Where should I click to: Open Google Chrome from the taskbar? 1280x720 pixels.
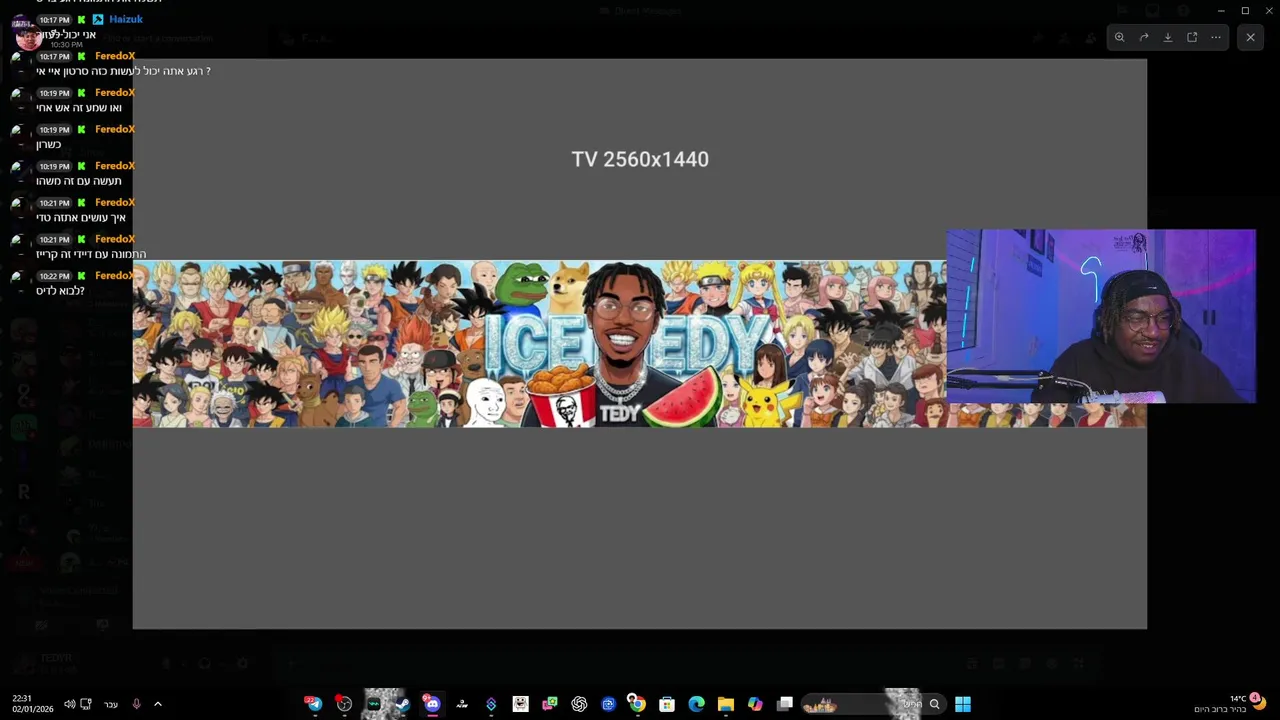636,704
